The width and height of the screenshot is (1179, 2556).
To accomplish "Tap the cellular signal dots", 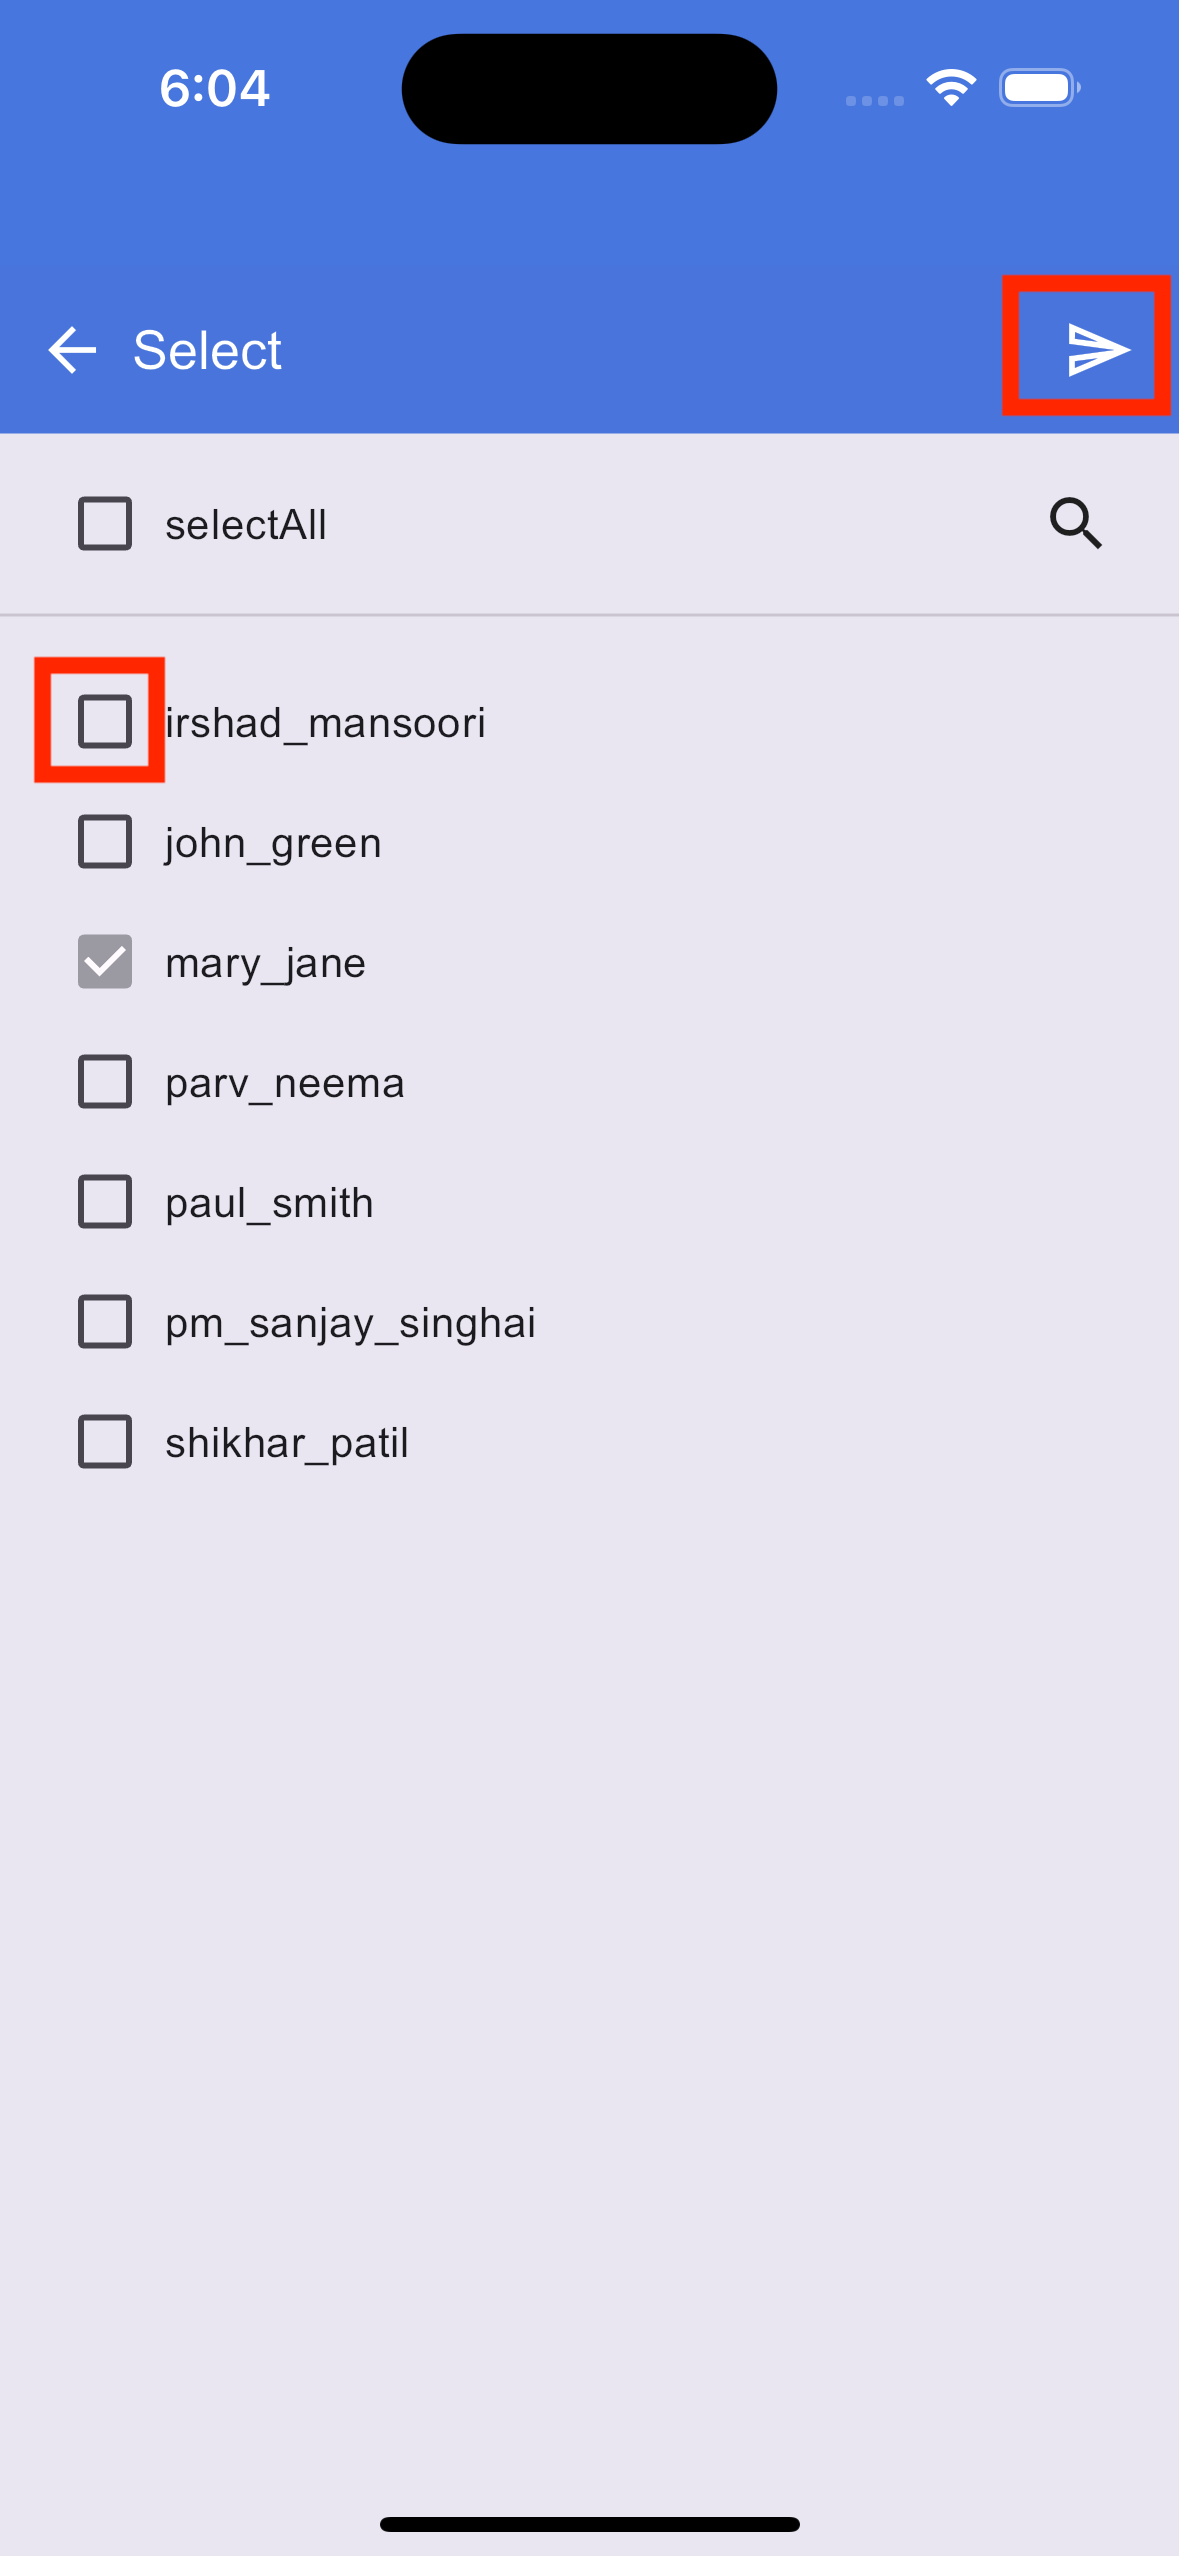I will (x=875, y=100).
